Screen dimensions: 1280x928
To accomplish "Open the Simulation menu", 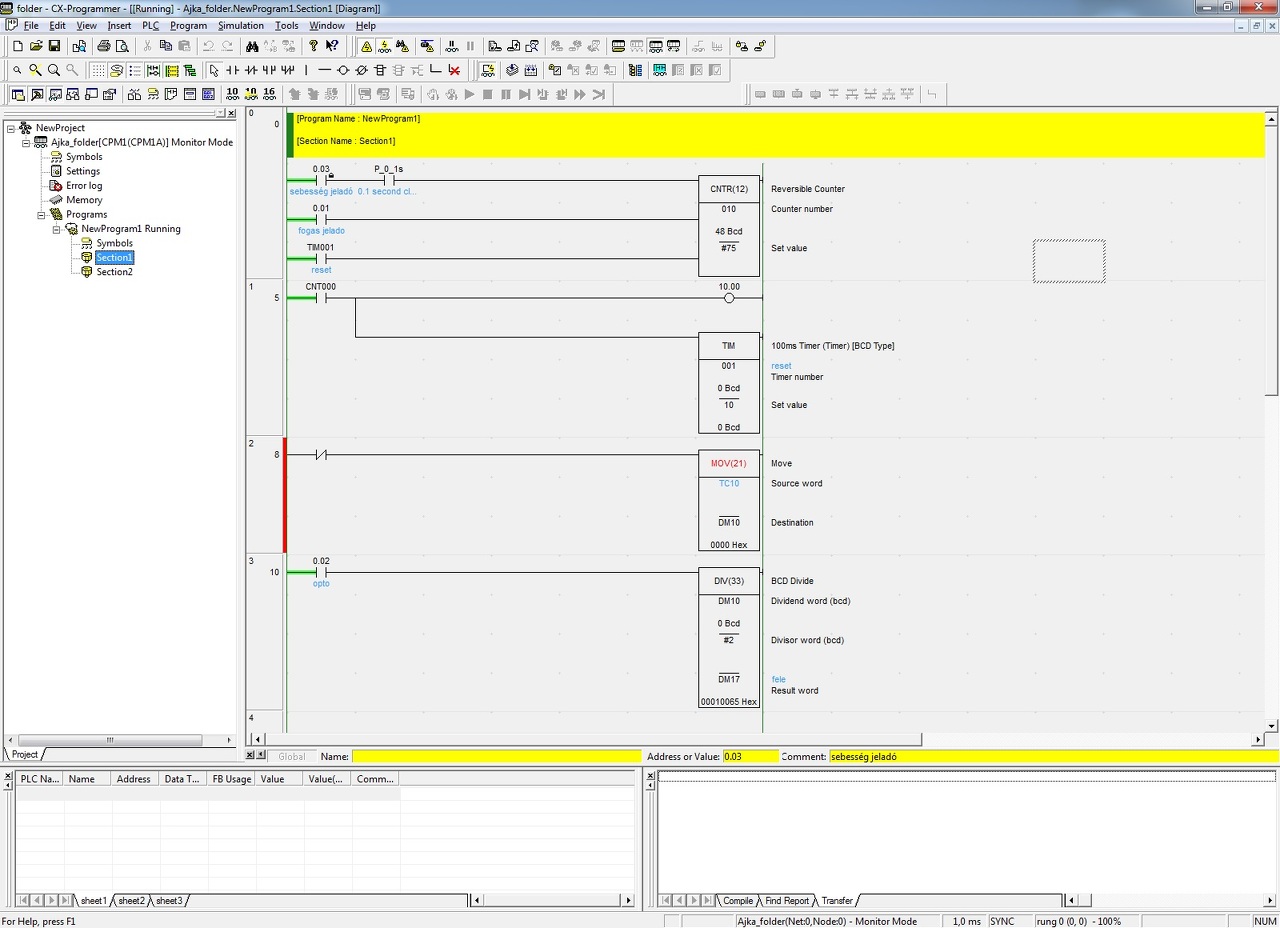I will coord(241,25).
